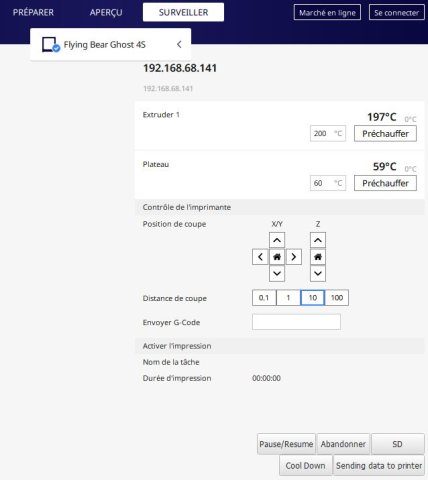The height and width of the screenshot is (480, 428).
Task: Jog the print head left arrow
Action: pyautogui.click(x=260, y=257)
